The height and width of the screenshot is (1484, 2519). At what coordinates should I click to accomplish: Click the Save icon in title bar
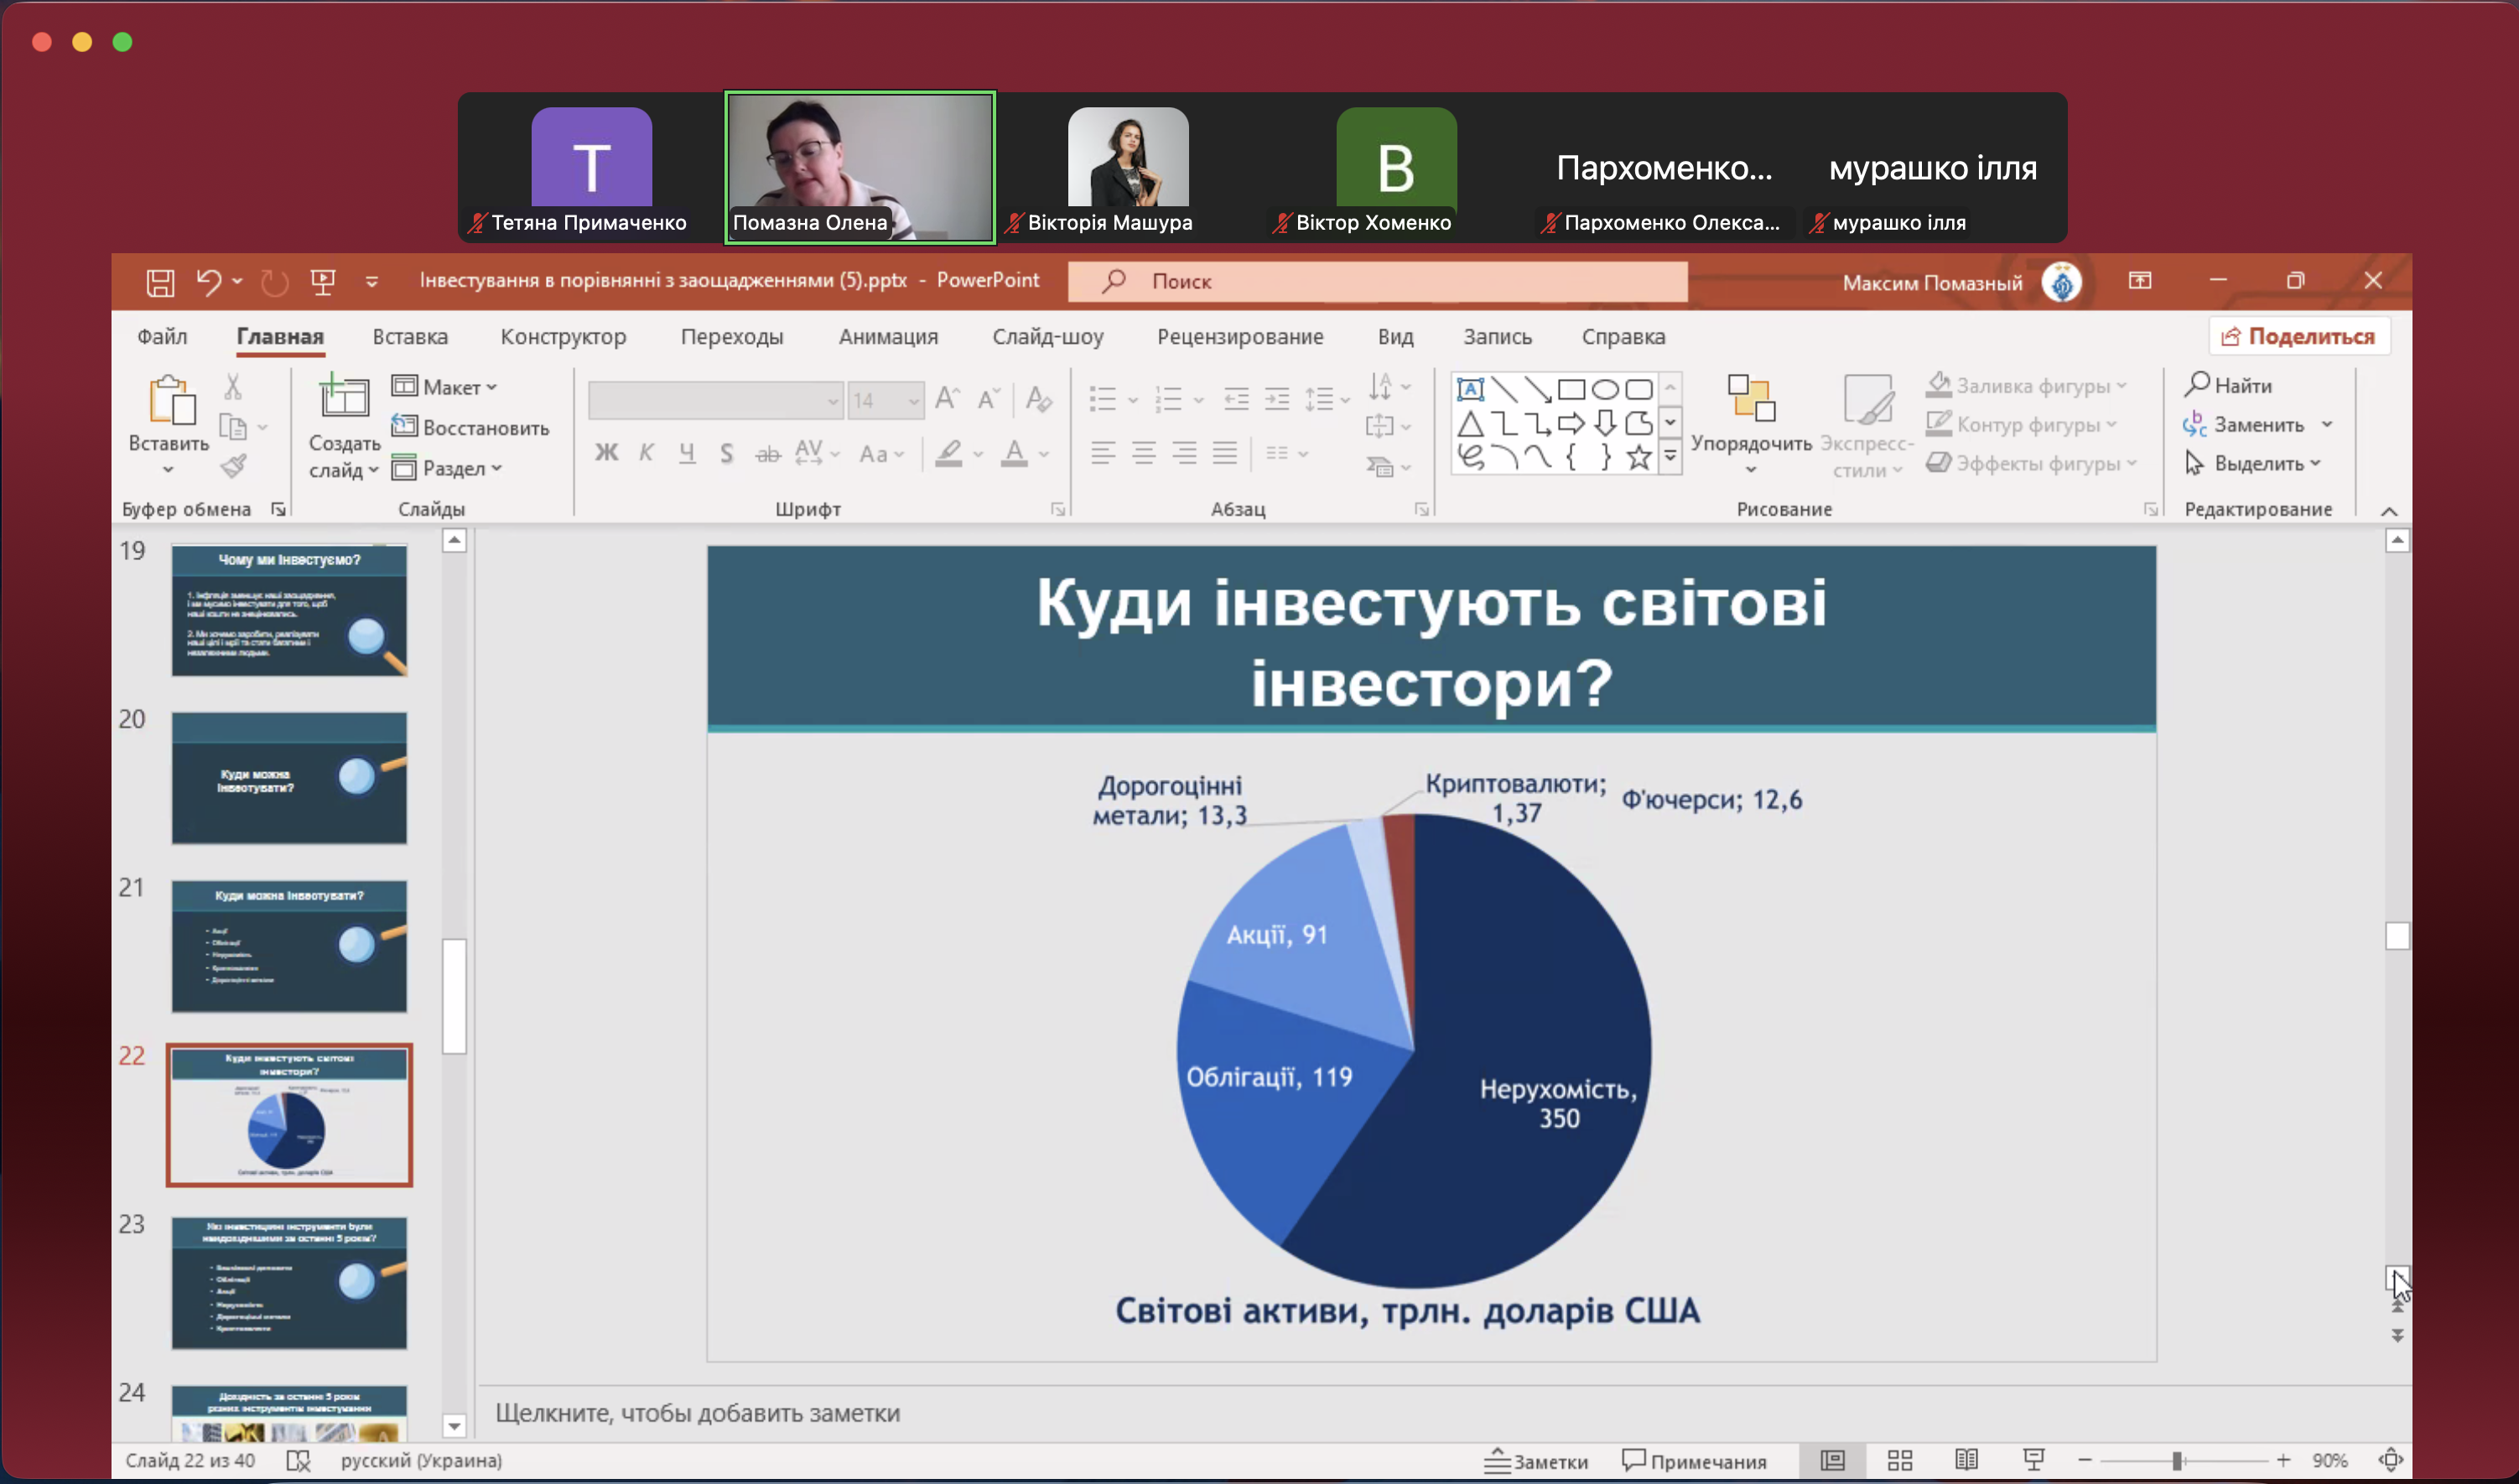[160, 282]
